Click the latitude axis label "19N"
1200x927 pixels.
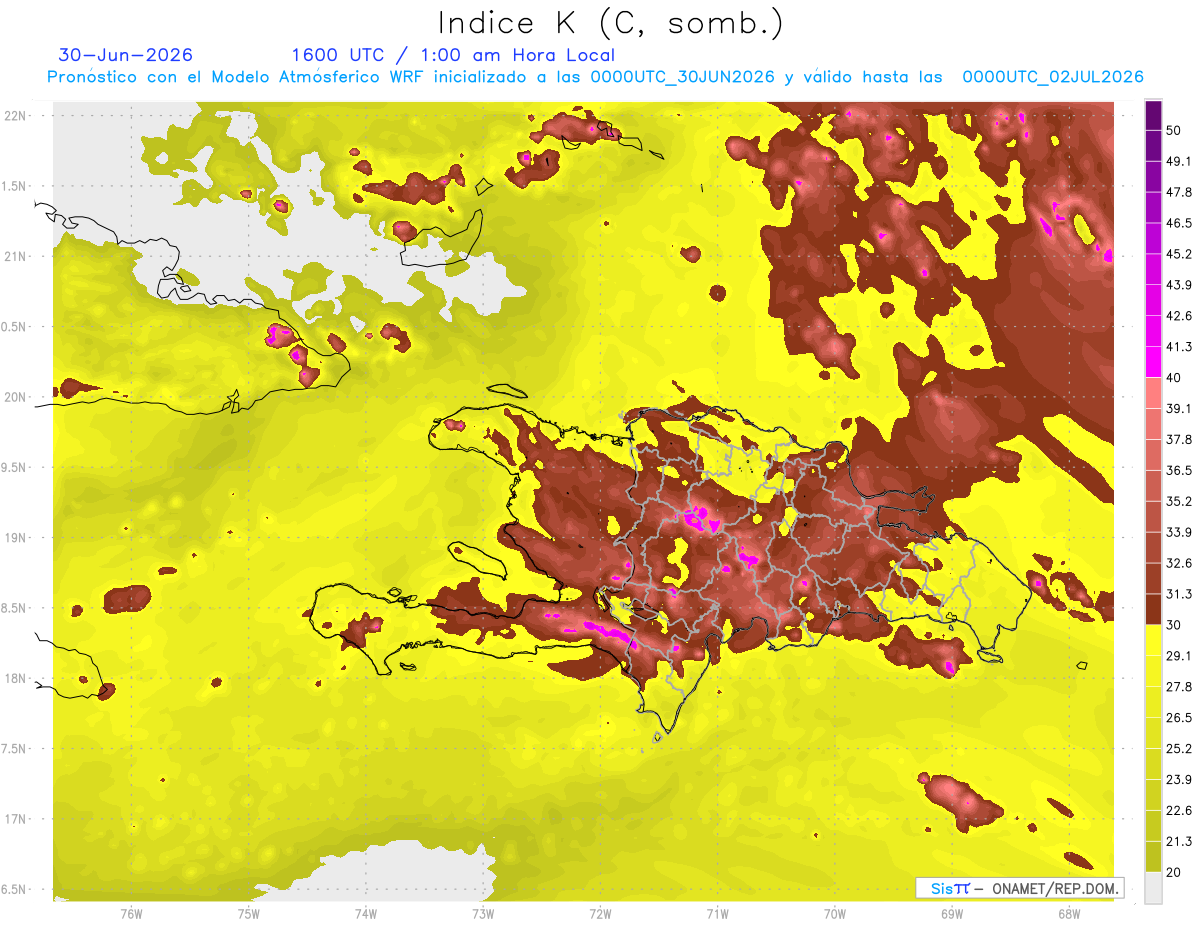[15, 538]
